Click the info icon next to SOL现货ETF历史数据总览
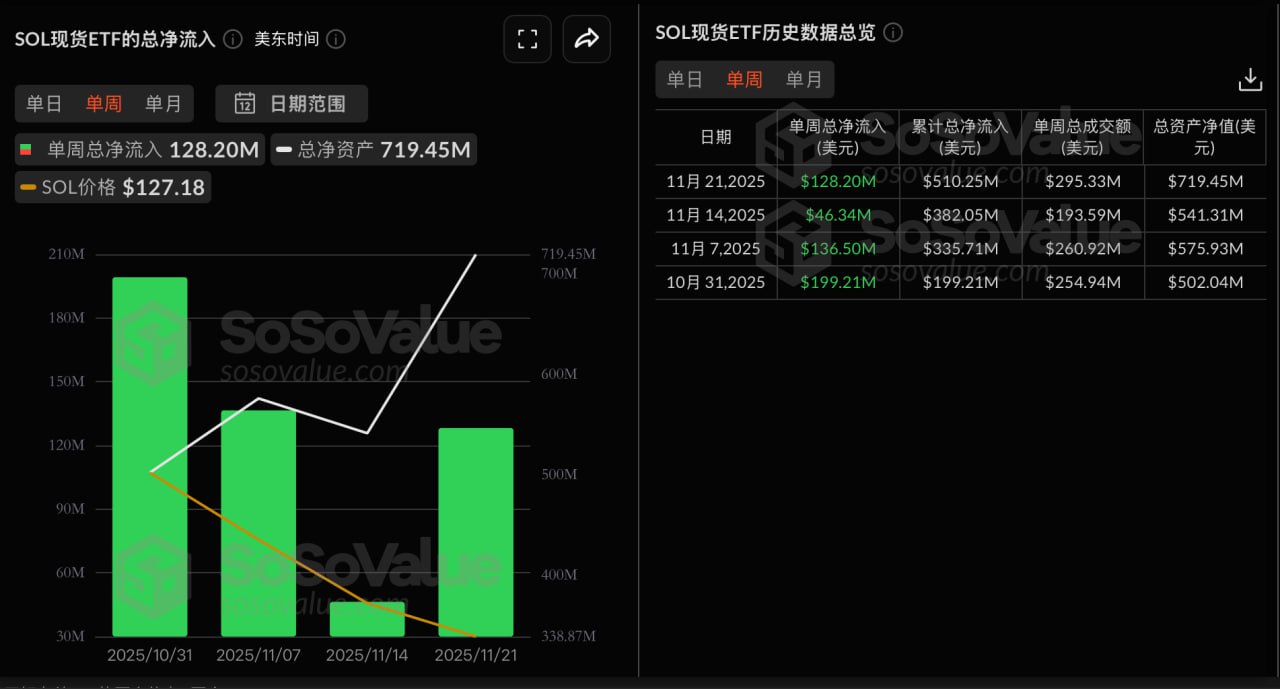 (893, 32)
